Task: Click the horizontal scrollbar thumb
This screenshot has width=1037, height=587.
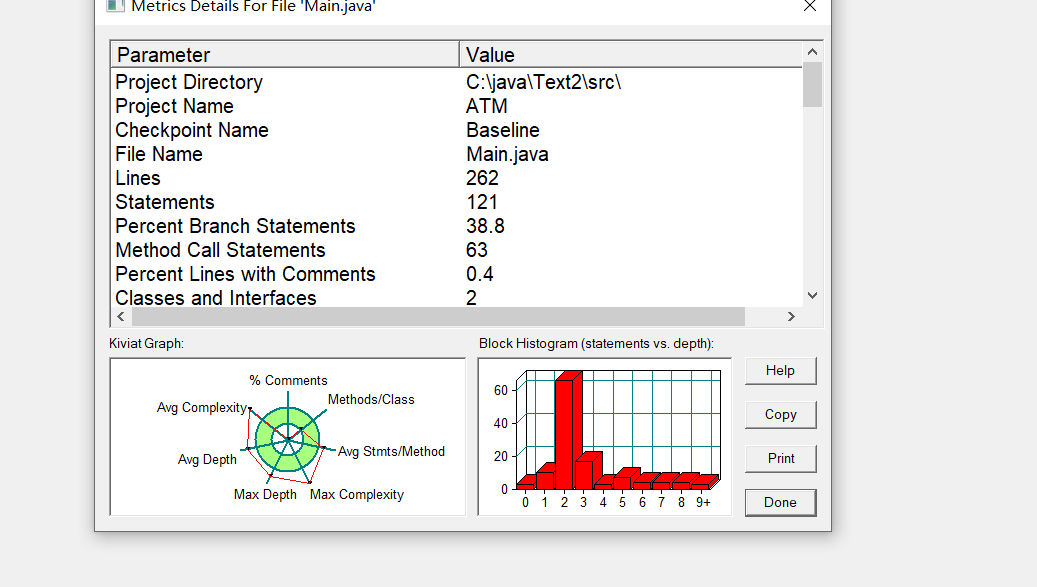Action: point(438,317)
